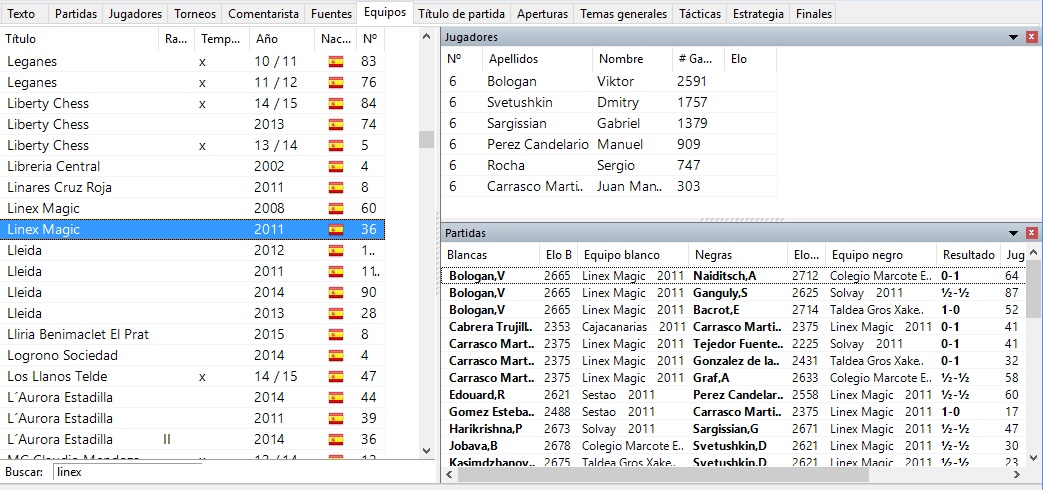Close the Partidas panel
This screenshot has width=1043, height=490.
click(x=1032, y=232)
